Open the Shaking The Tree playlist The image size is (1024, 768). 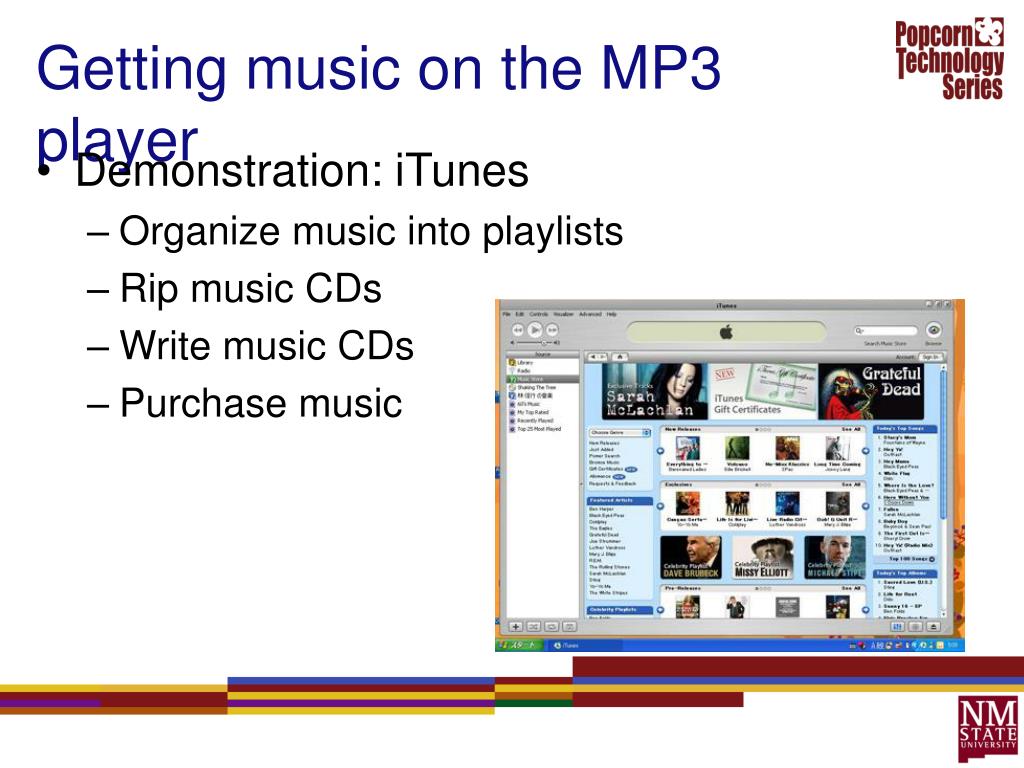point(543,387)
